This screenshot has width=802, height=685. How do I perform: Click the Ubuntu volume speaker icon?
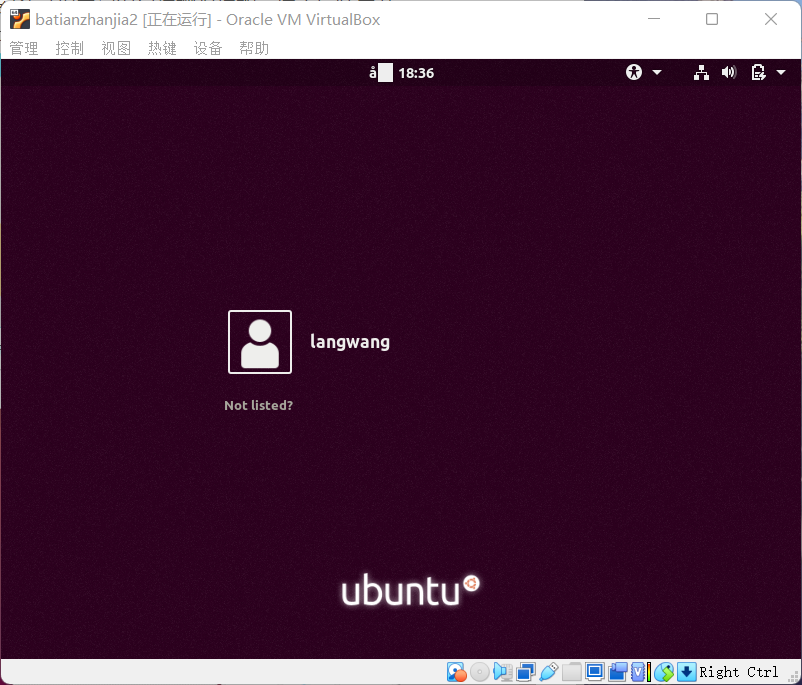pos(729,73)
